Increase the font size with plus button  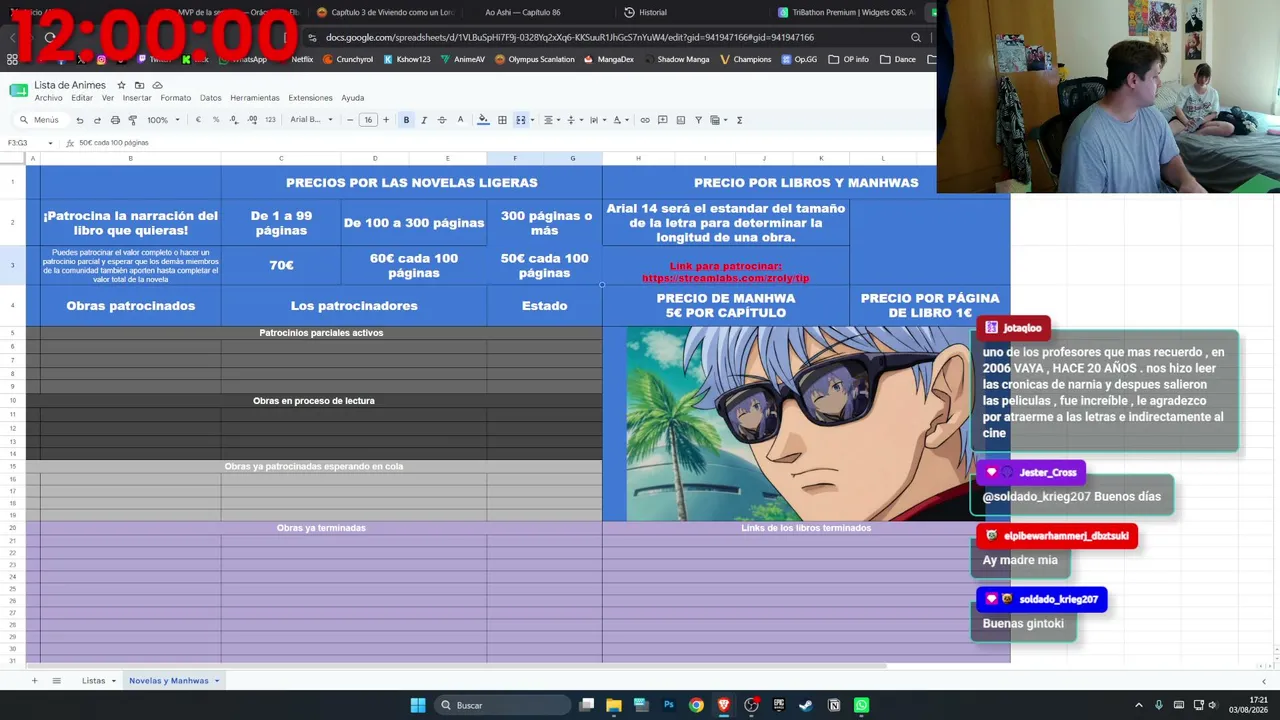tap(386, 120)
